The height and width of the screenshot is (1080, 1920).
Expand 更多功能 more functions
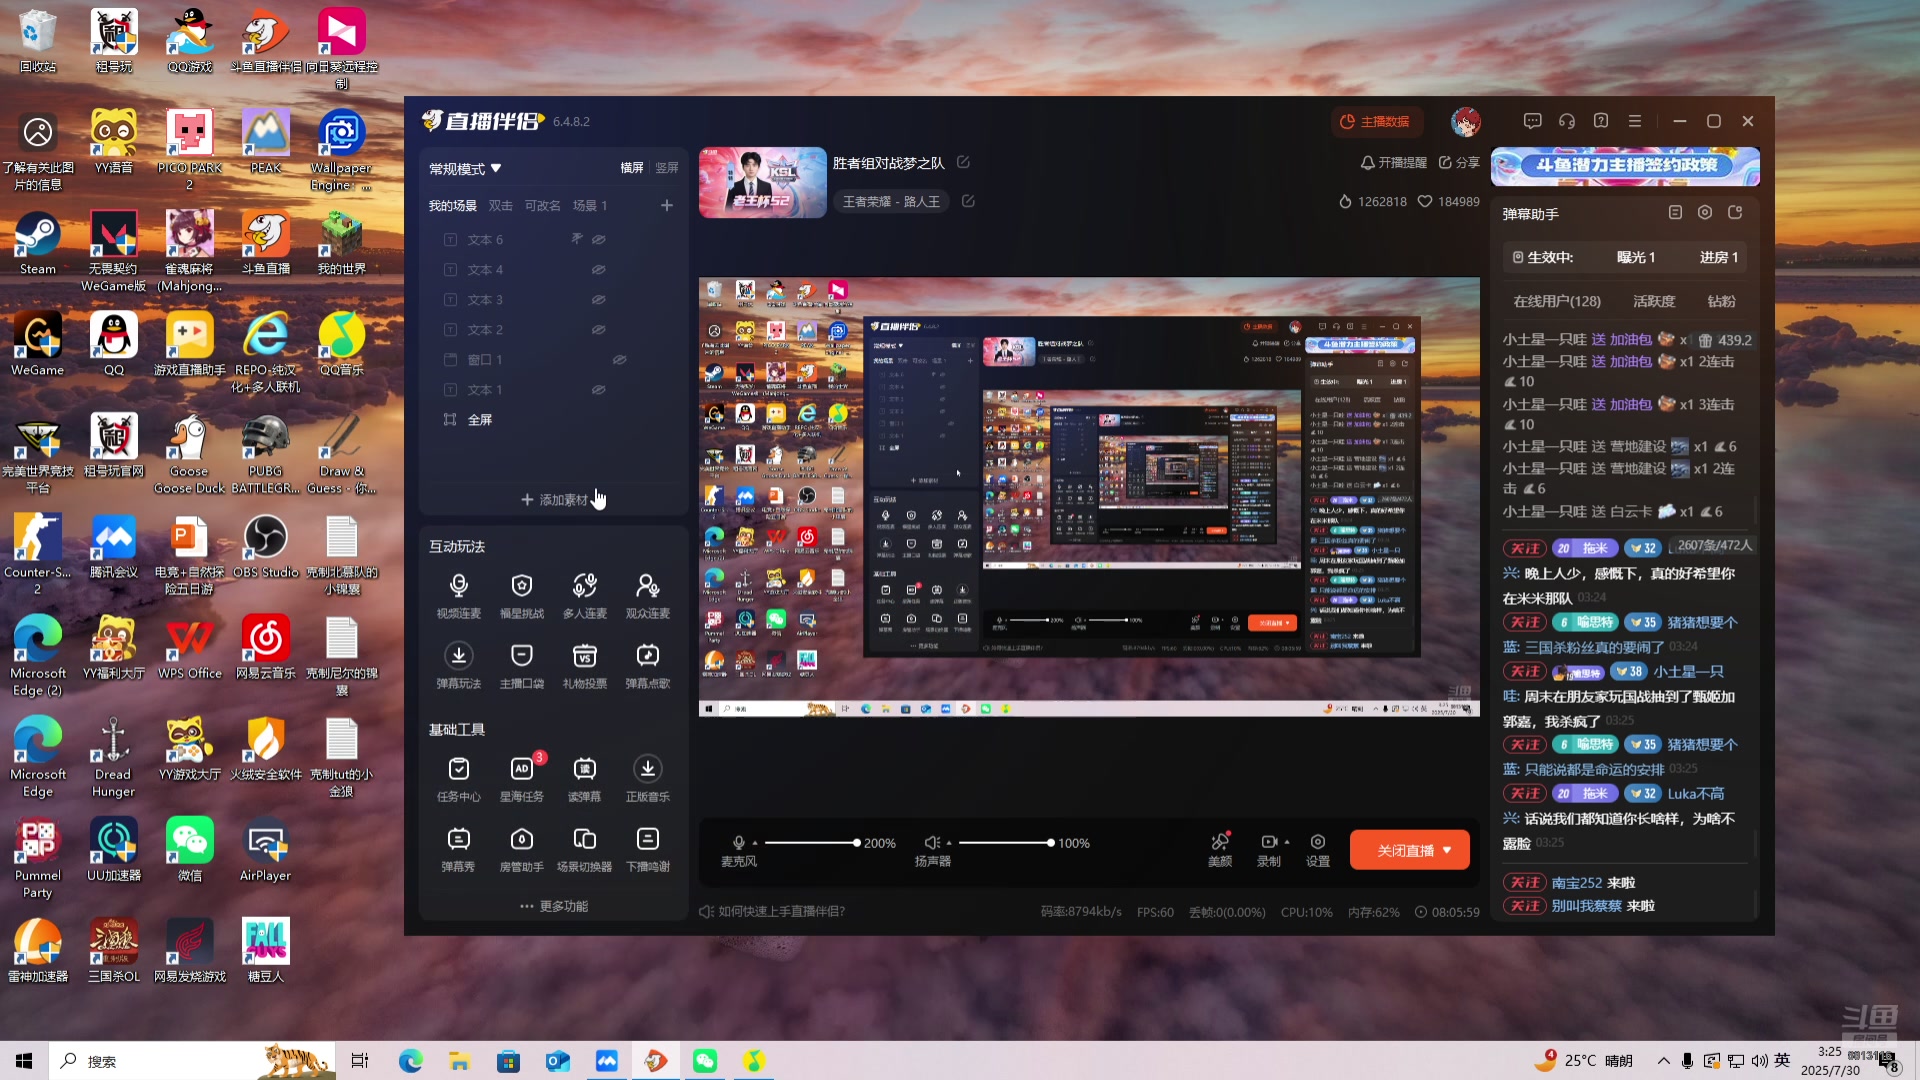click(x=554, y=906)
